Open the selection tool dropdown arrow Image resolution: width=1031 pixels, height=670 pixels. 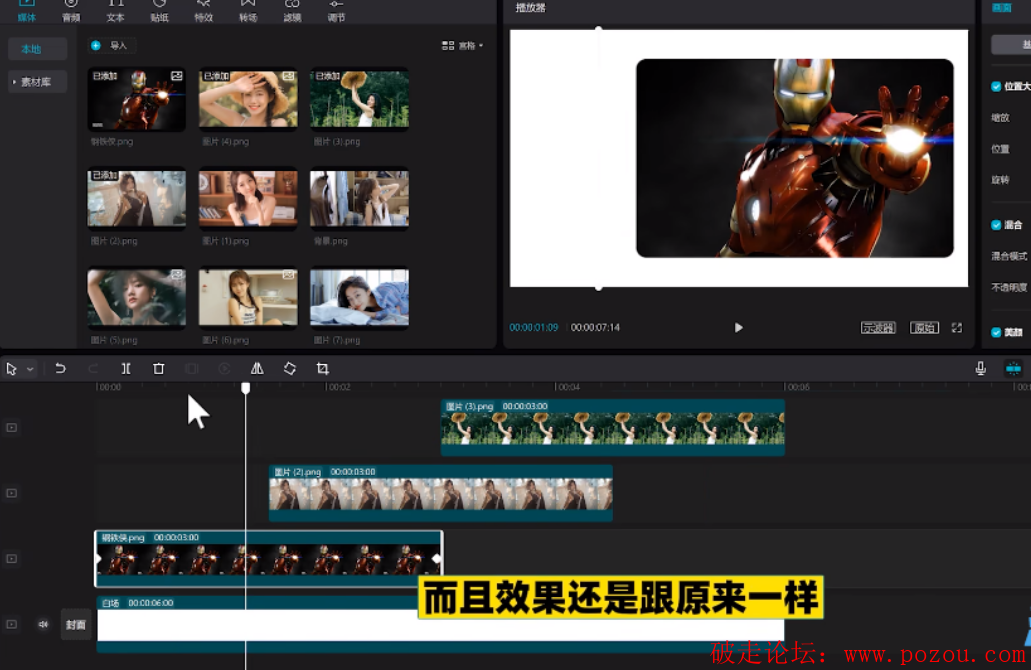point(30,369)
